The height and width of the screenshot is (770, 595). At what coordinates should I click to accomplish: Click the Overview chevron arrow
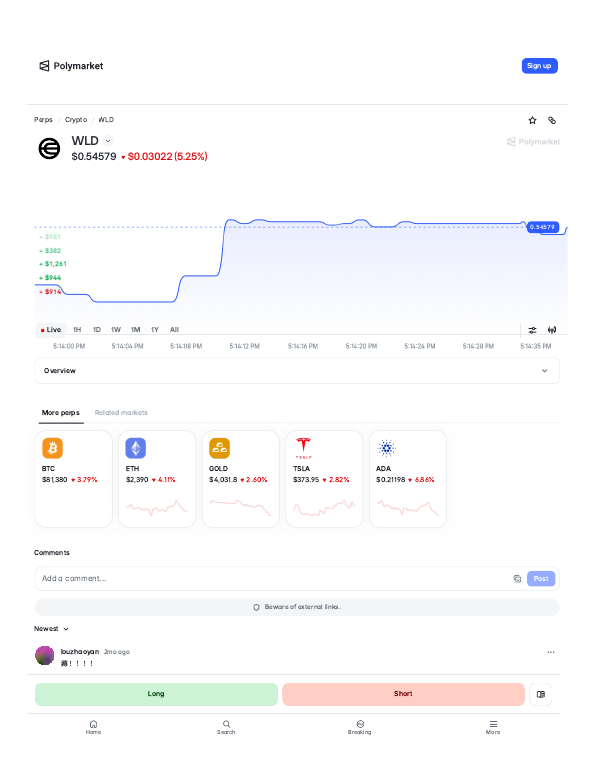pos(544,371)
